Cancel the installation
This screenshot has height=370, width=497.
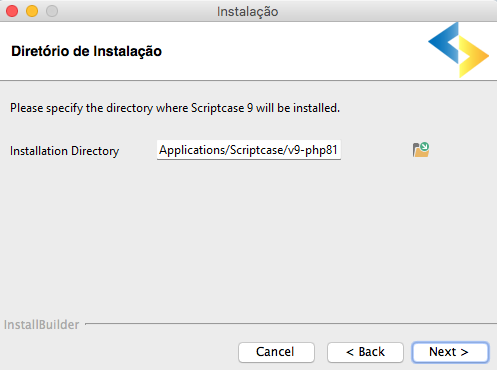pos(276,352)
